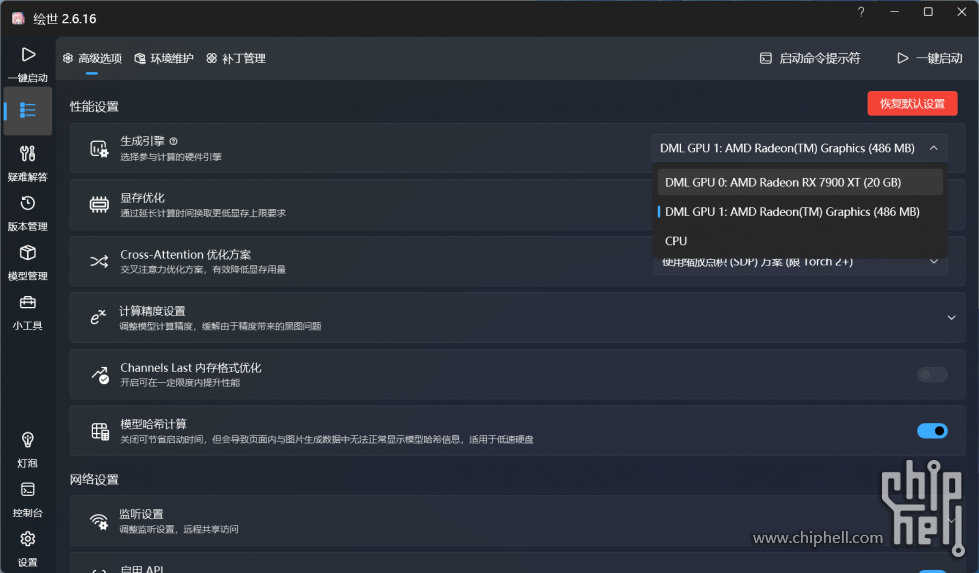This screenshot has width=979, height=573.
Task: Click the 生成引擎 engine icon
Action: (x=99, y=149)
